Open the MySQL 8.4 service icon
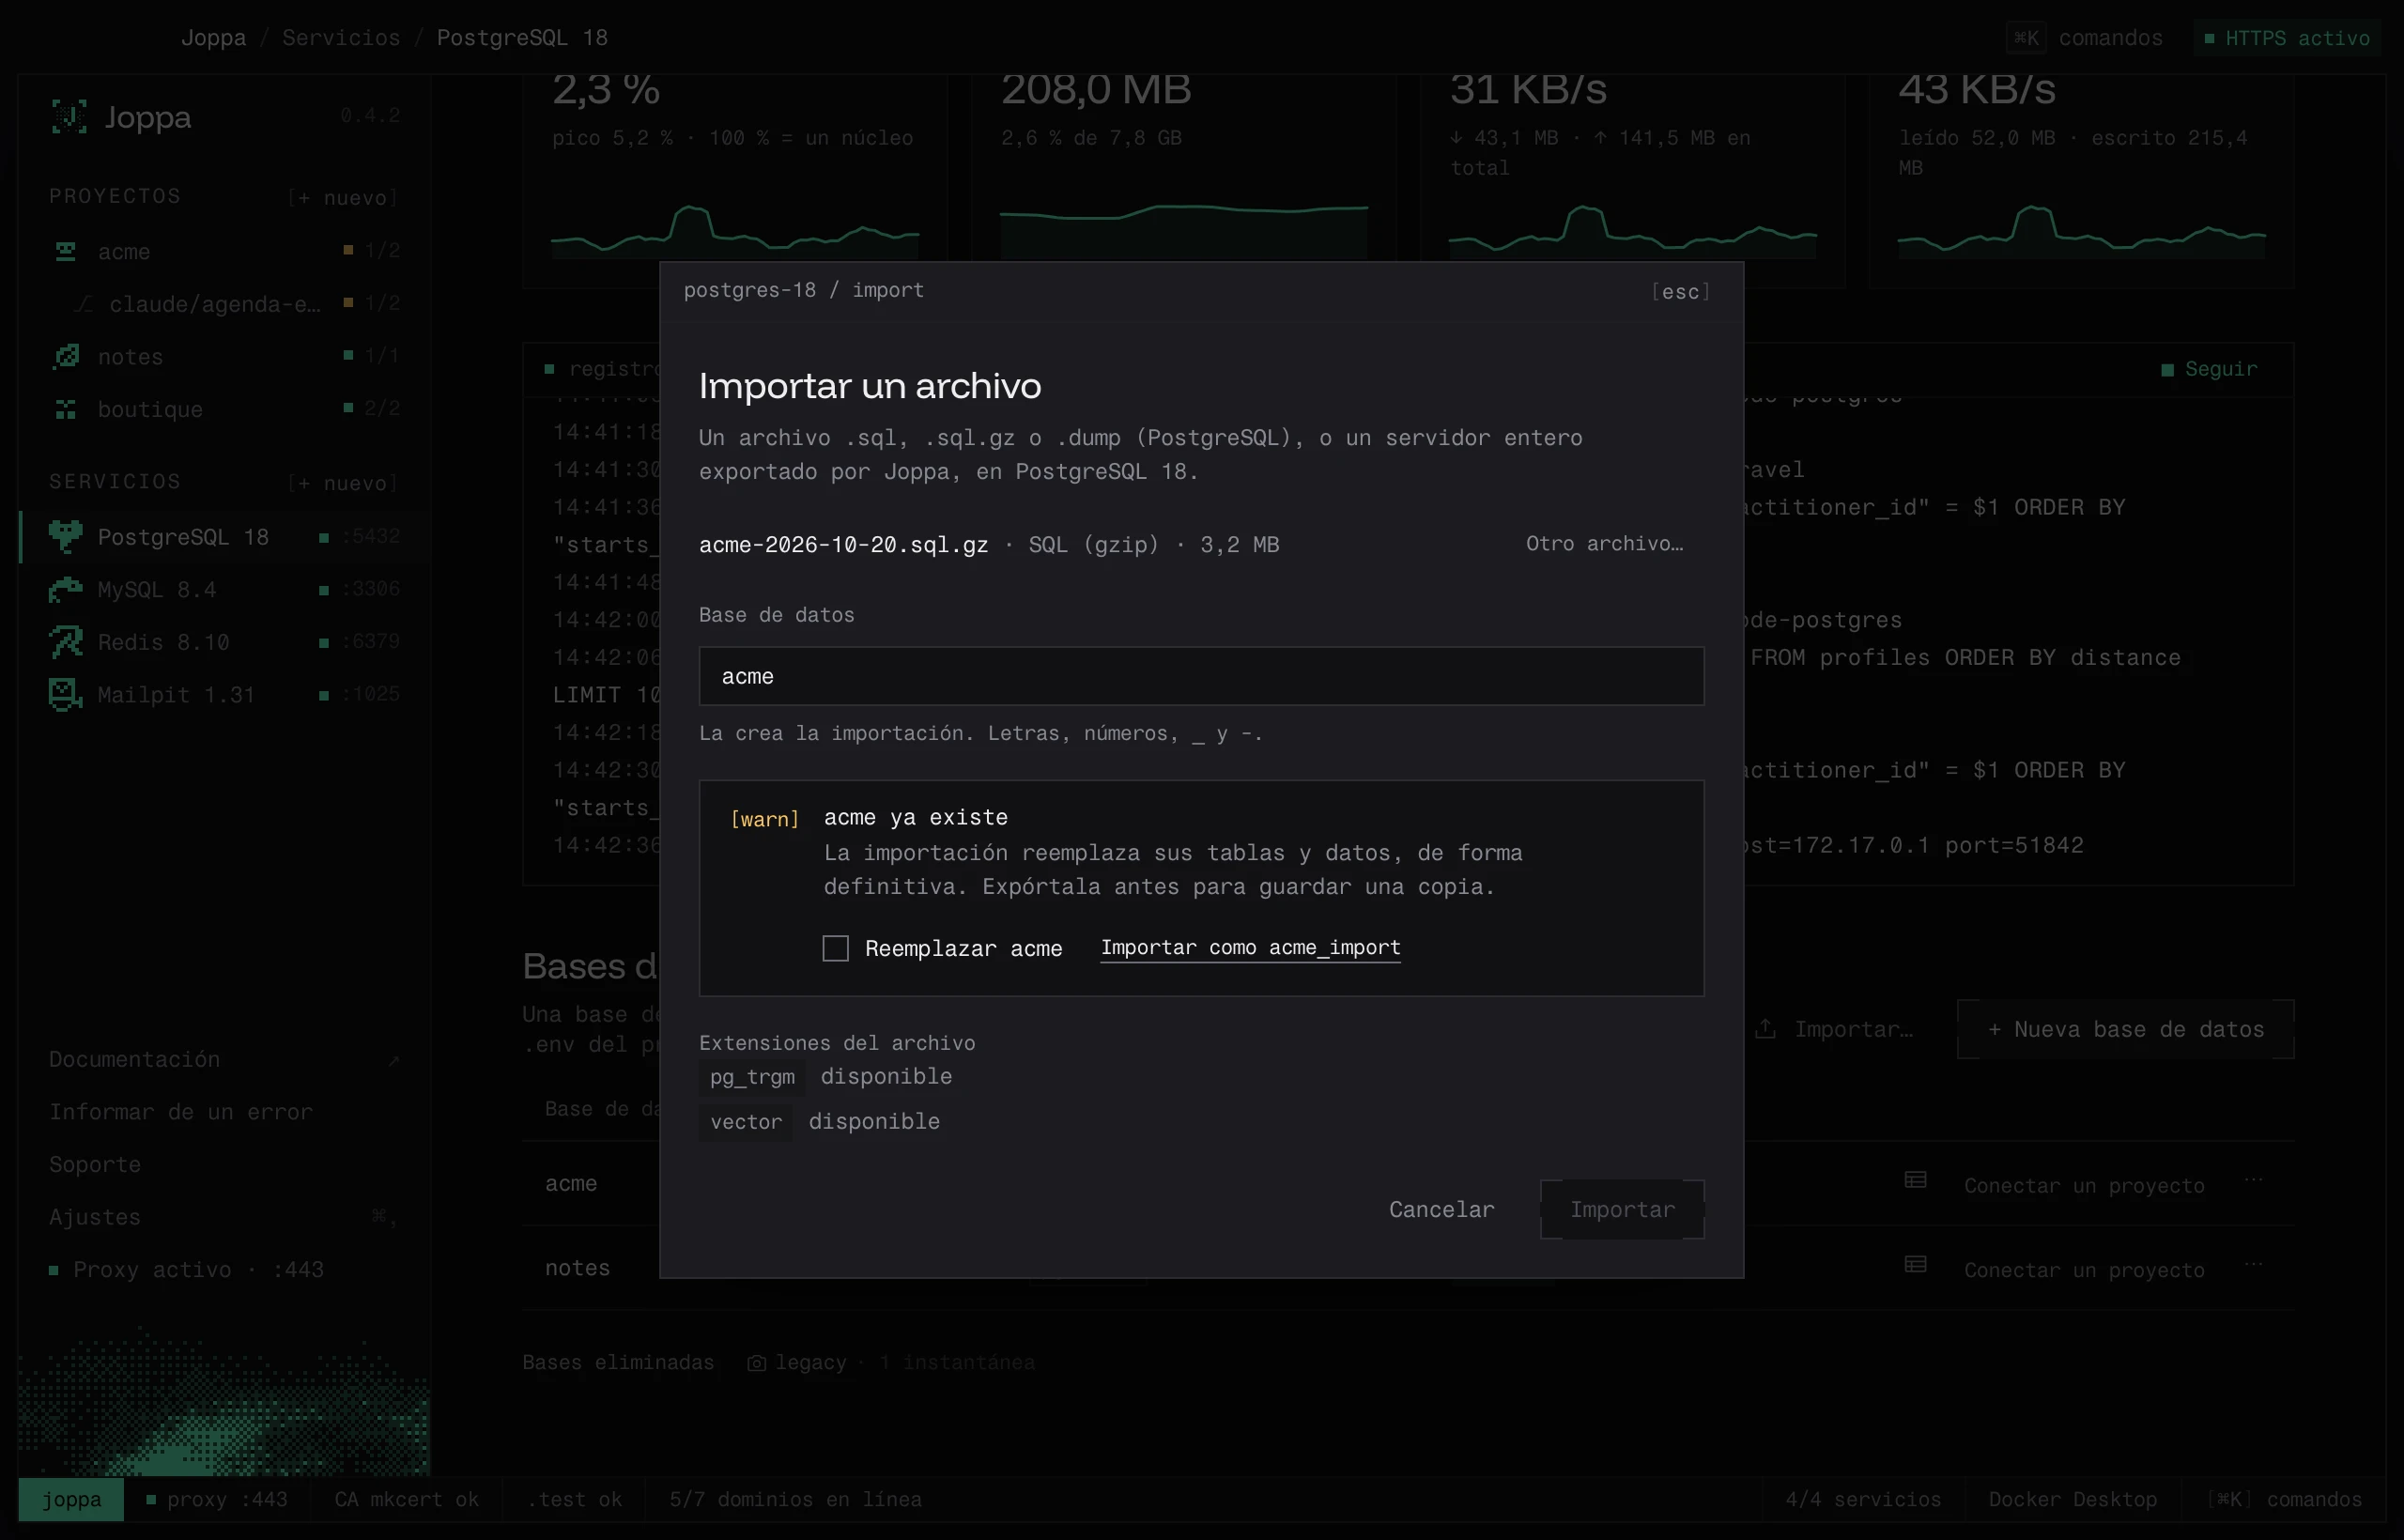Image resolution: width=2404 pixels, height=1540 pixels. [66, 589]
